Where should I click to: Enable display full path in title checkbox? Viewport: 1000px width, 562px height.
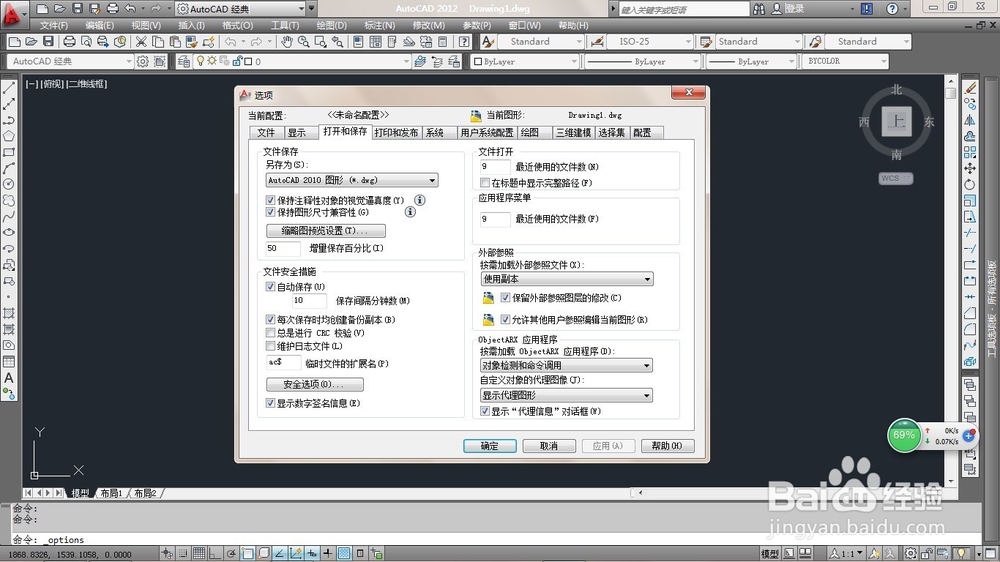click(485, 182)
